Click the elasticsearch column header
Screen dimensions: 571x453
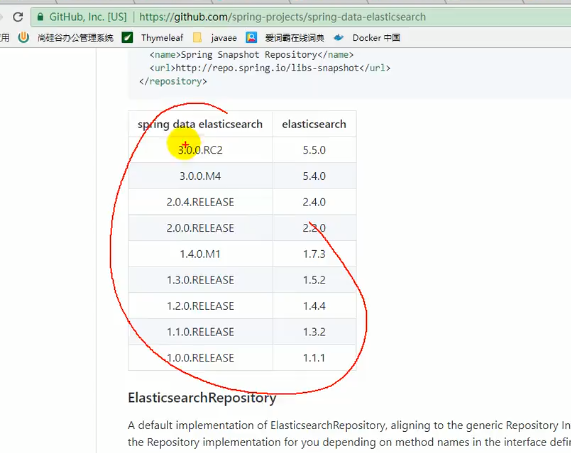314,124
